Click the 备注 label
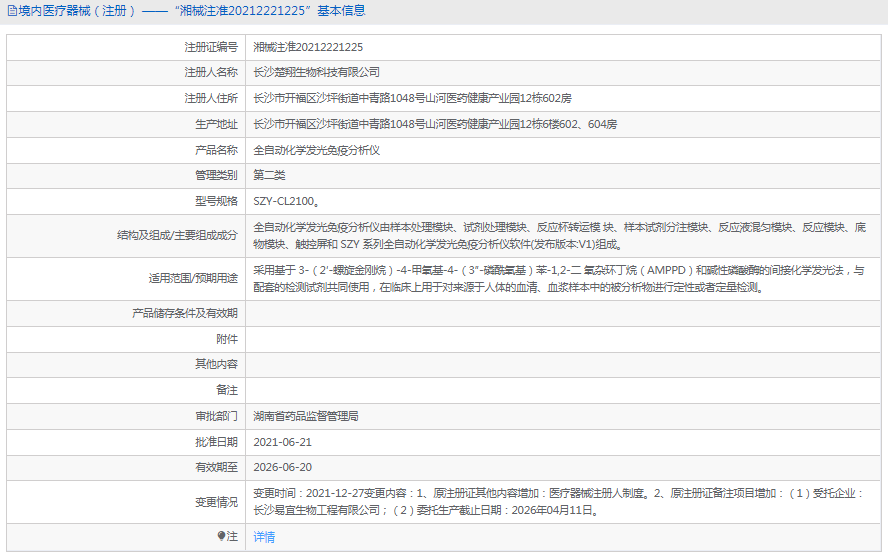This screenshot has height=557, width=888. point(227,390)
